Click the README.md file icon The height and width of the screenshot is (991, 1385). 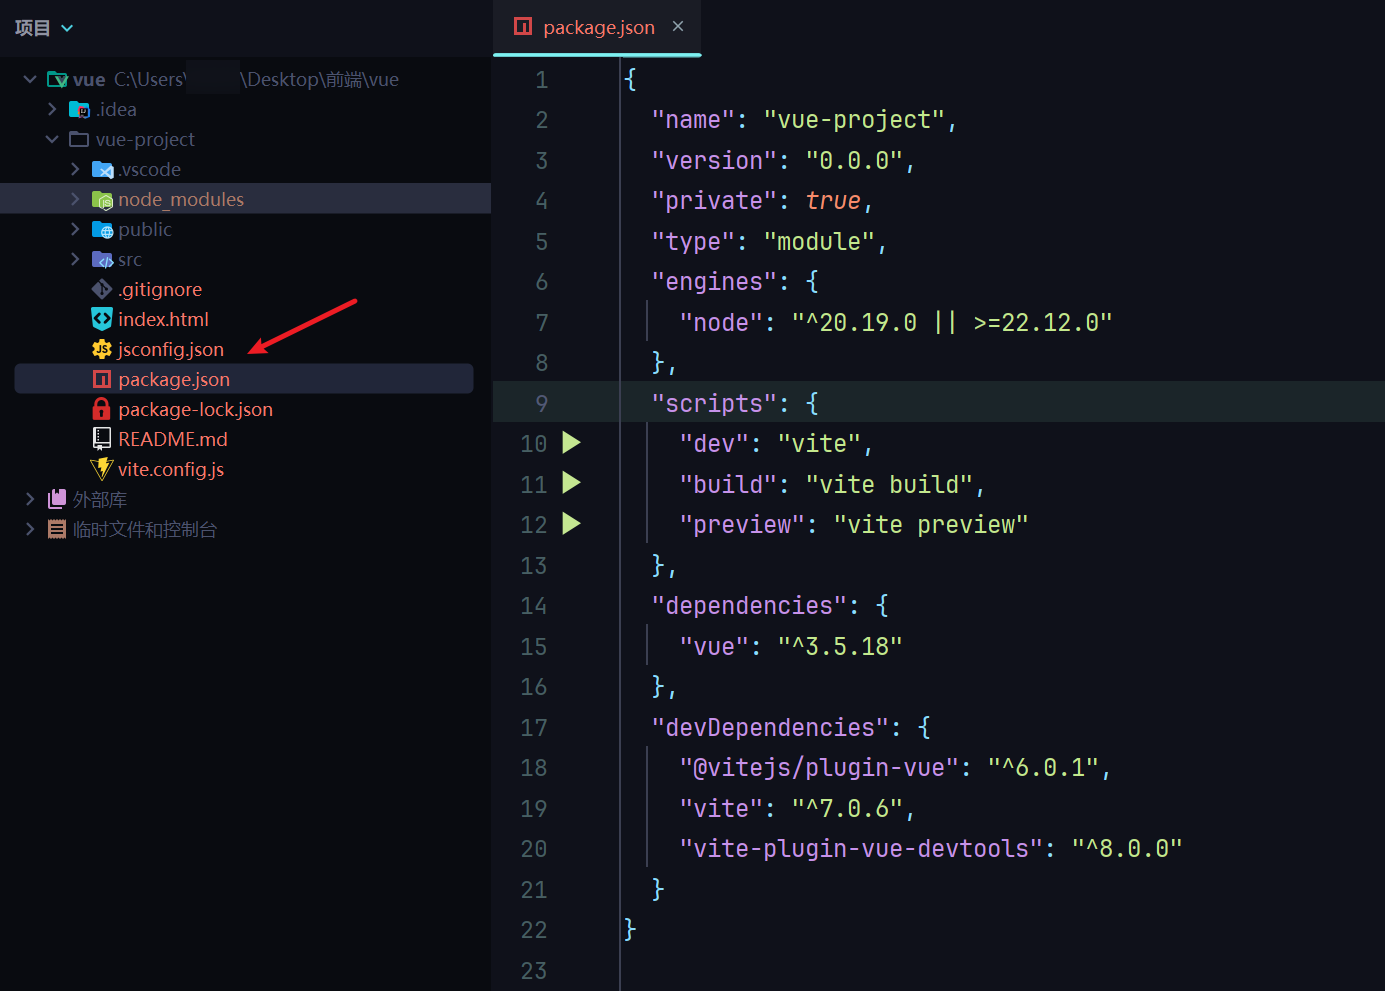pyautogui.click(x=102, y=439)
